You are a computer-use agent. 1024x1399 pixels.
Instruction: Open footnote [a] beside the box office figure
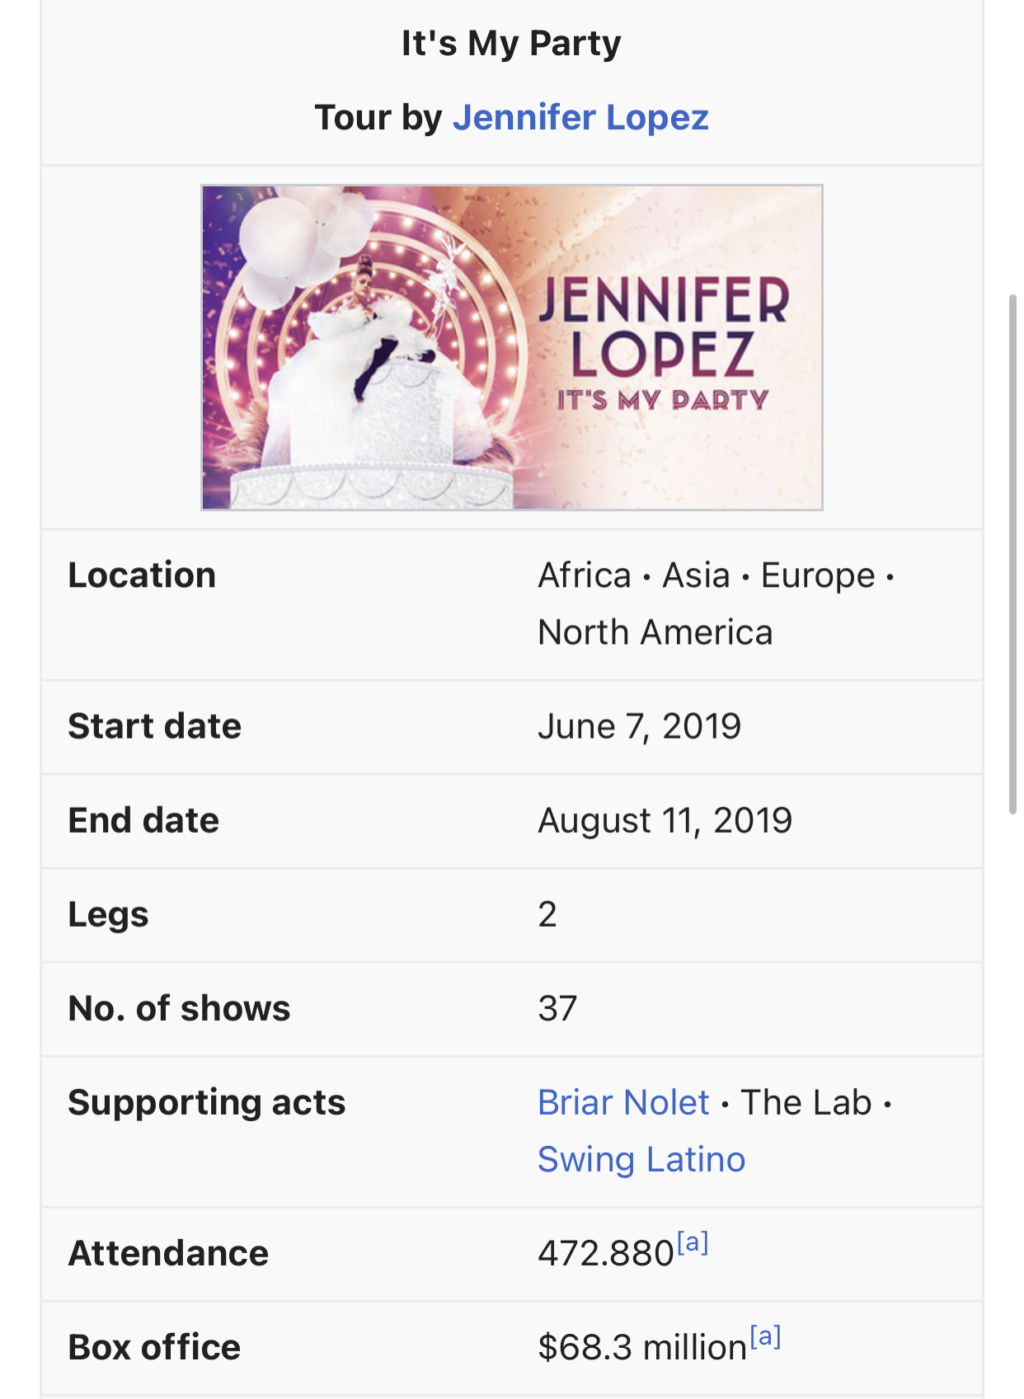pyautogui.click(x=765, y=1337)
